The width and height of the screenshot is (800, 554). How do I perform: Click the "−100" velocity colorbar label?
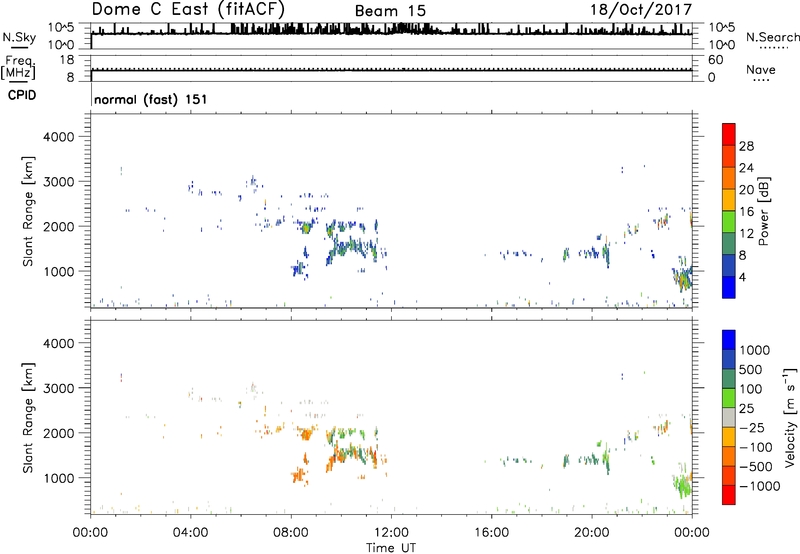coord(755,447)
